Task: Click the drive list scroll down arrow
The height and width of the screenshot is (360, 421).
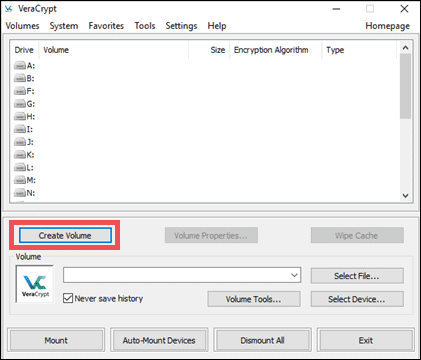Action: (405, 196)
